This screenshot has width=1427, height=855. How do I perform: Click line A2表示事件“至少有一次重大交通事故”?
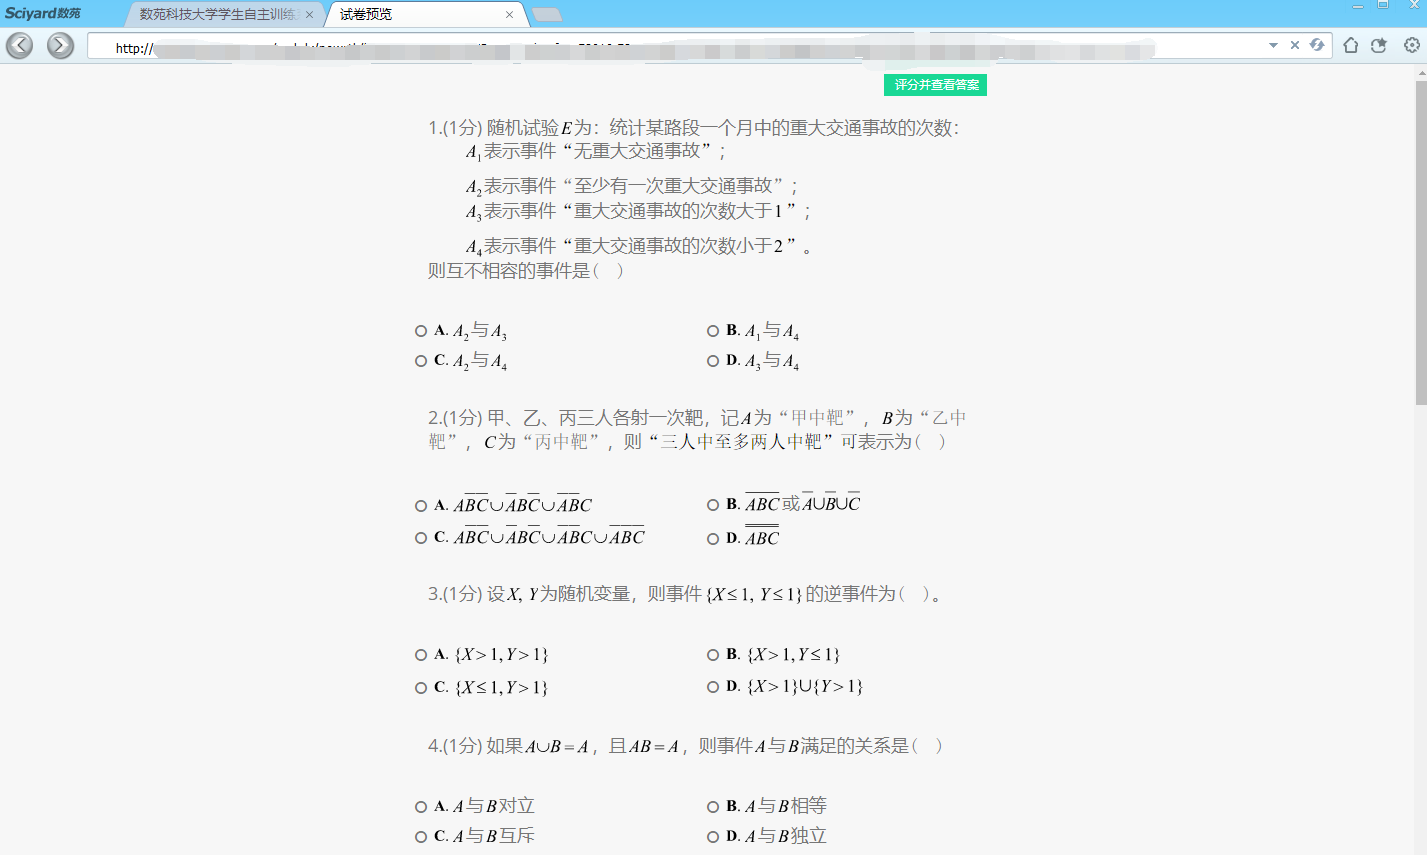(x=632, y=186)
